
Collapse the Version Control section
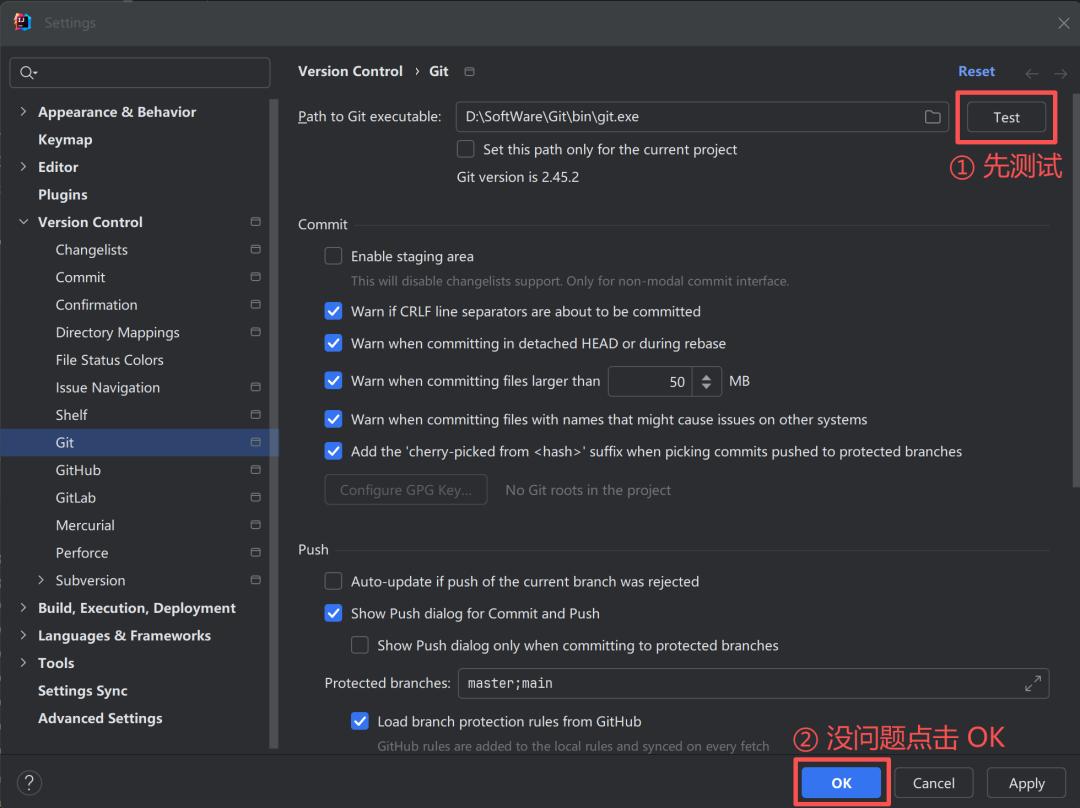click(23, 222)
